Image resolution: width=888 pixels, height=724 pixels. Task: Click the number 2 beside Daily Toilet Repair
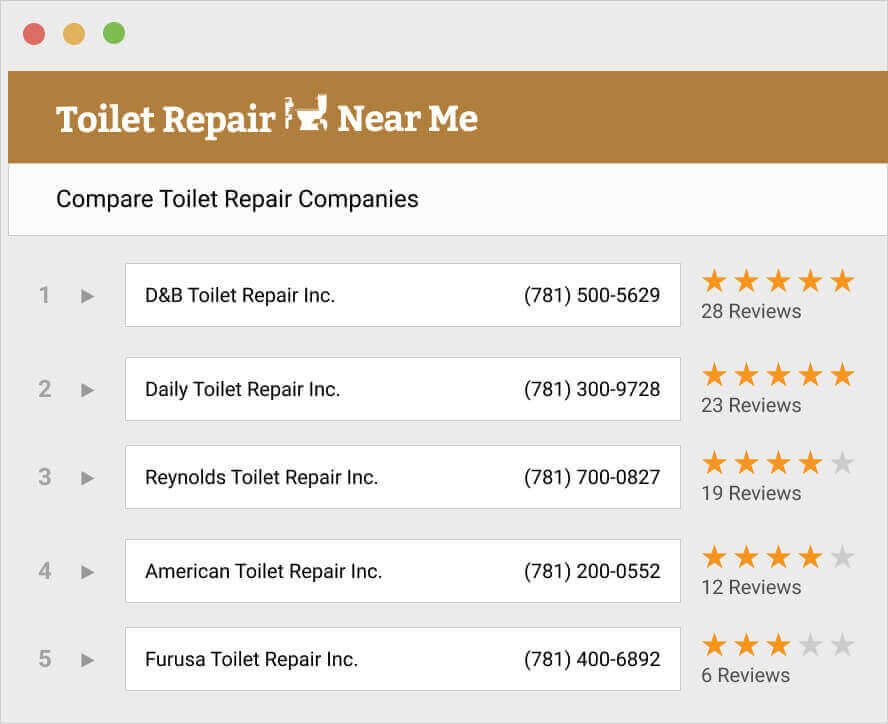(x=44, y=389)
